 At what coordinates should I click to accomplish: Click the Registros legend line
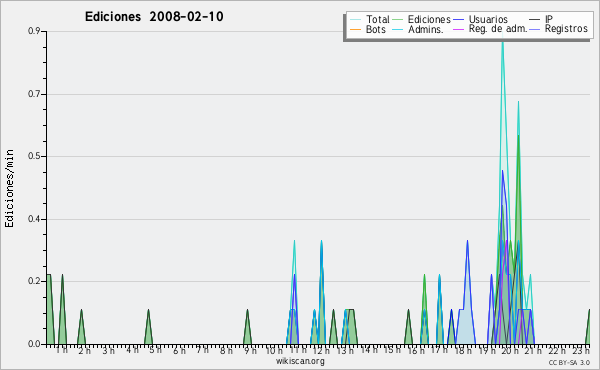[535, 29]
